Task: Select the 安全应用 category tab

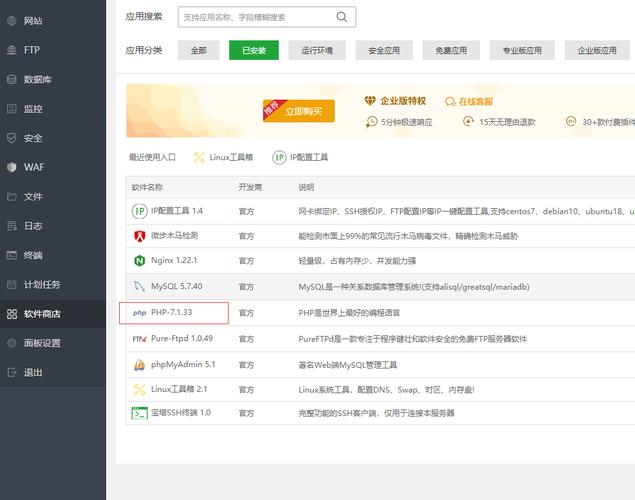Action: point(384,50)
